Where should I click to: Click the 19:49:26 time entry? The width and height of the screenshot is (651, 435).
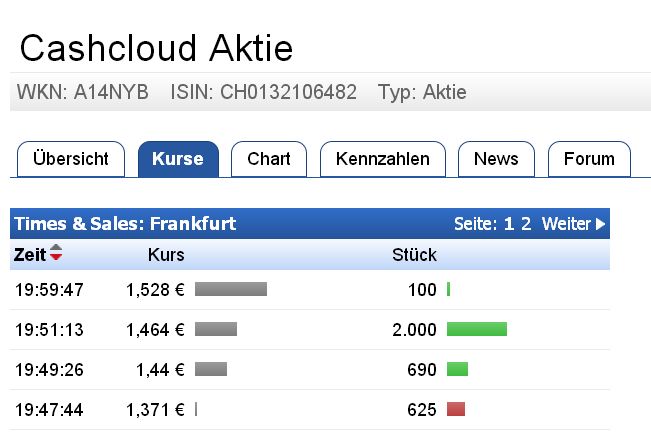click(x=48, y=369)
